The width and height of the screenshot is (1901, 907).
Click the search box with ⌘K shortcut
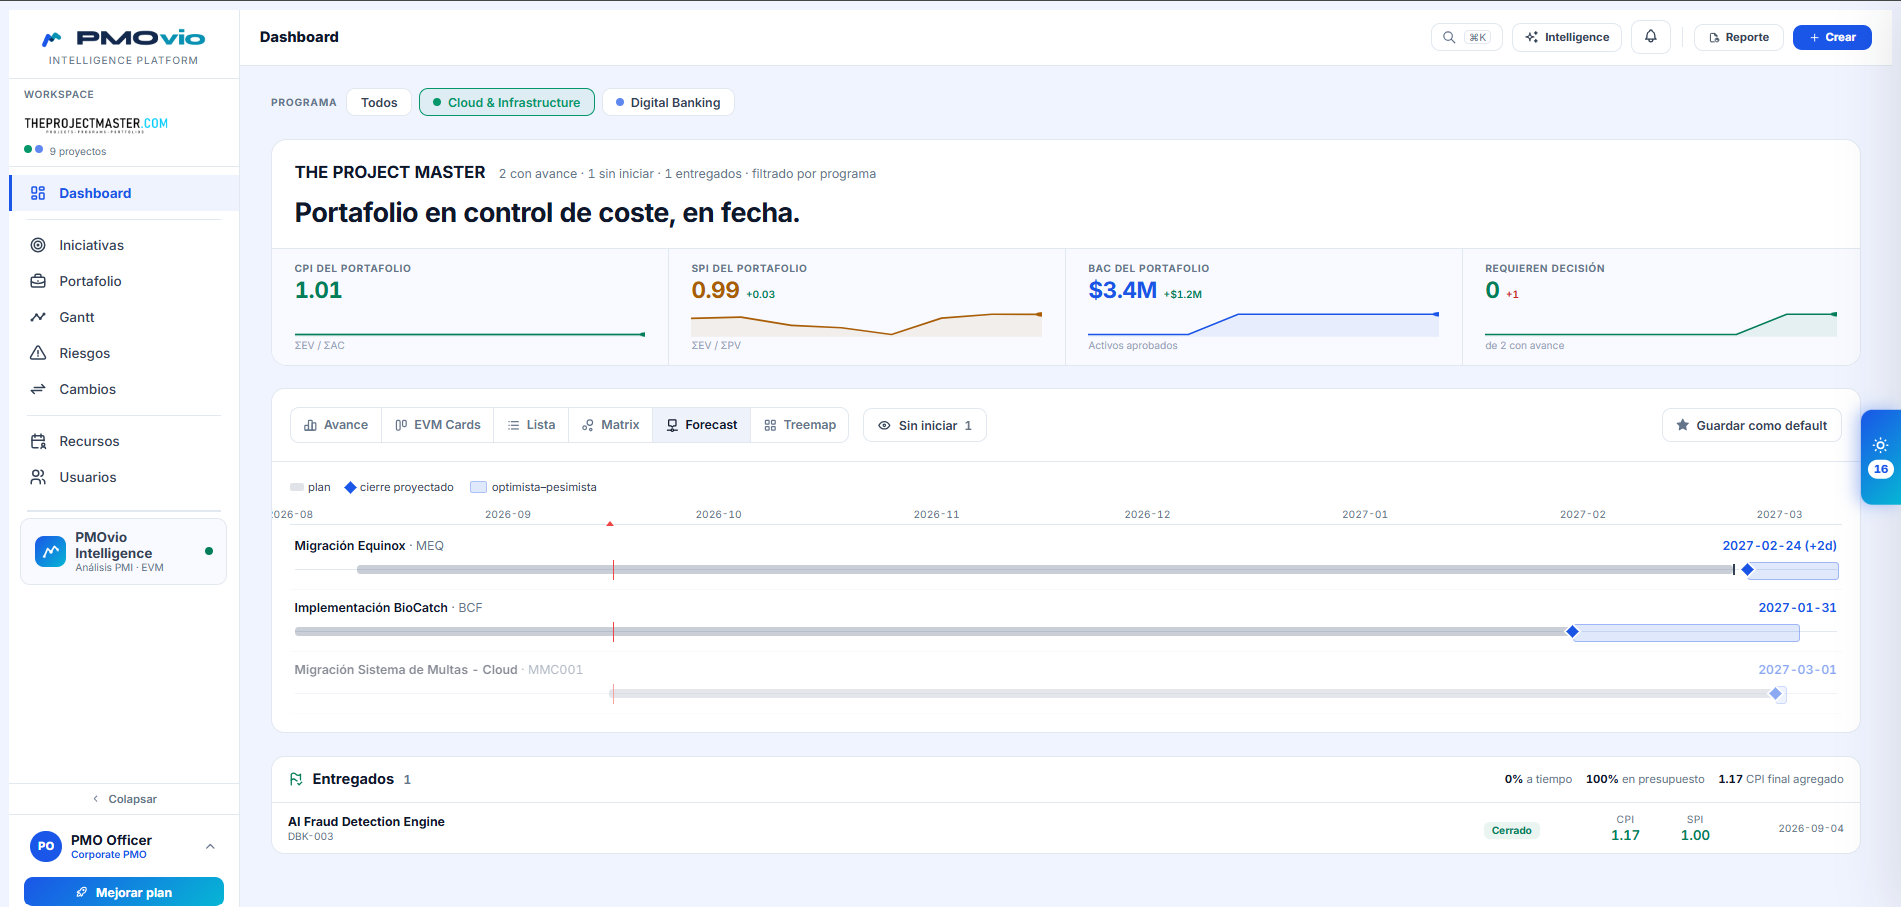pyautogui.click(x=1466, y=37)
